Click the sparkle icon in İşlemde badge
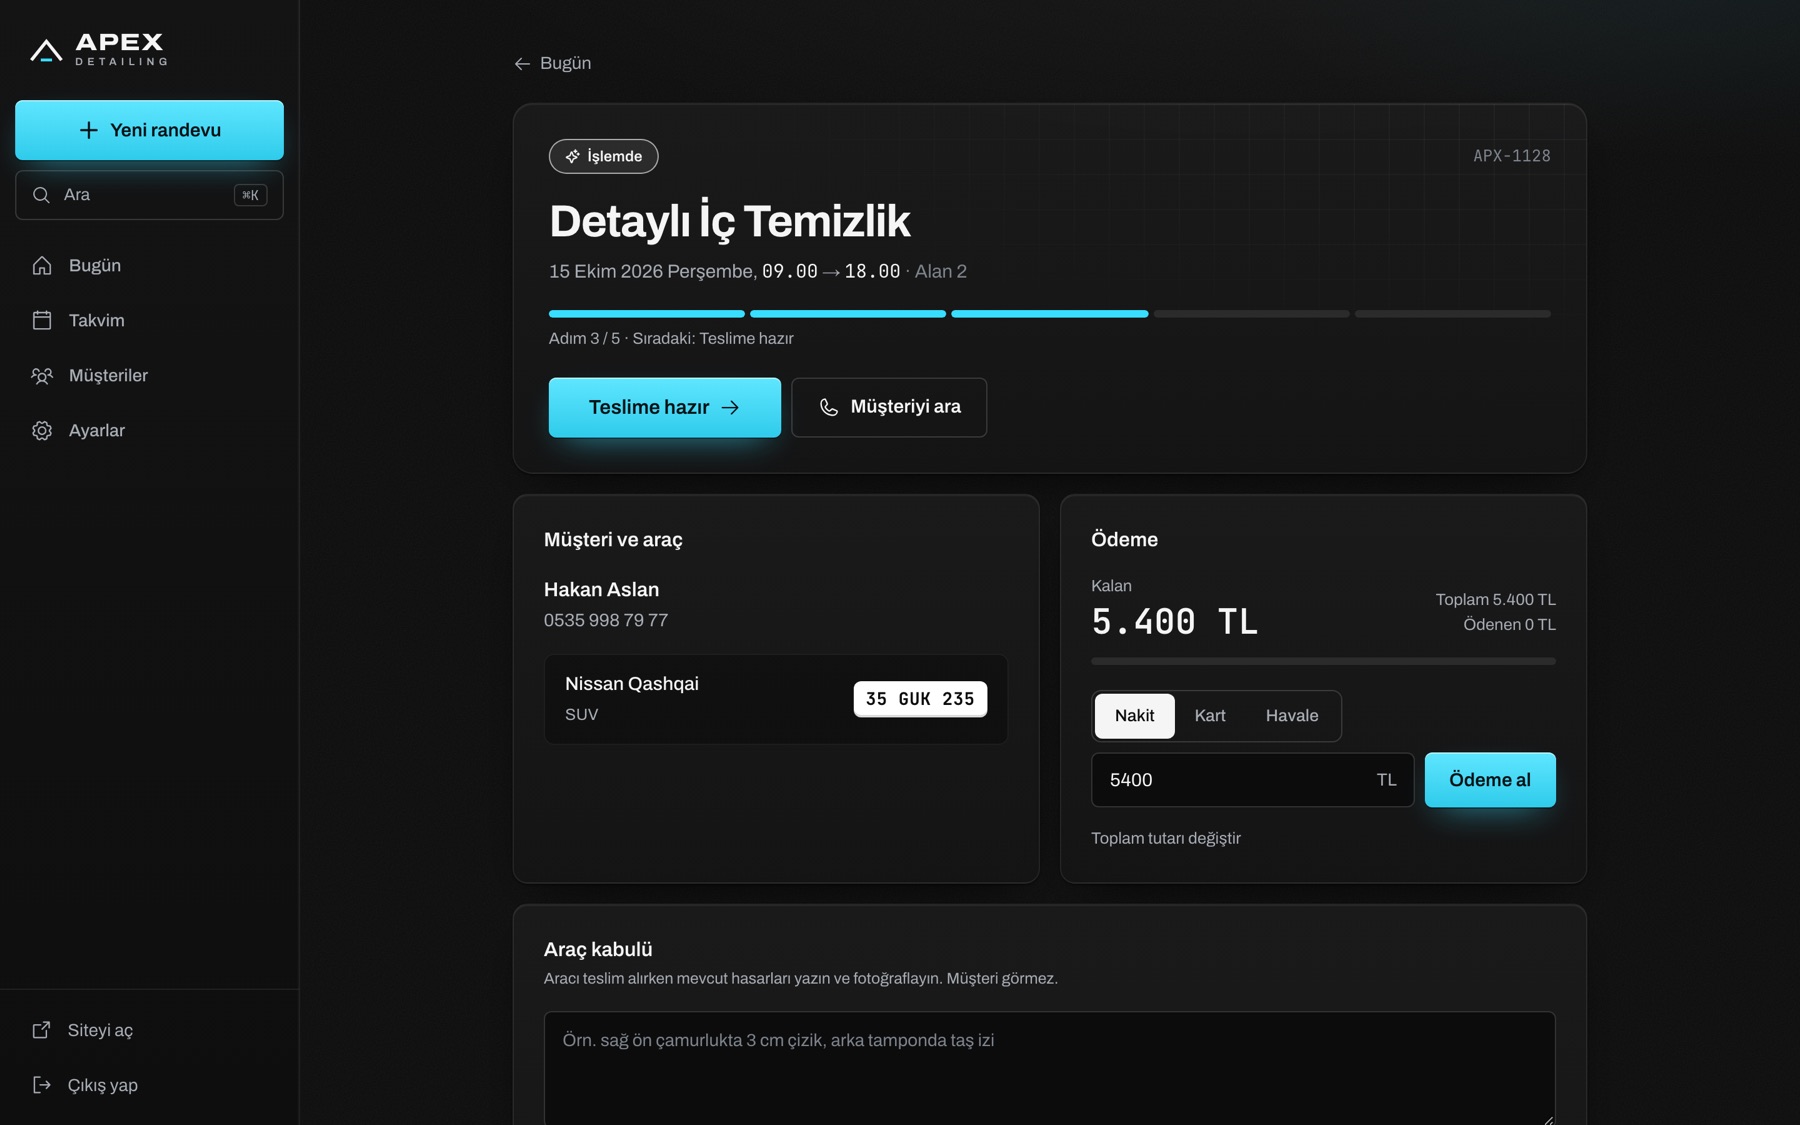Image resolution: width=1800 pixels, height=1125 pixels. (x=572, y=156)
